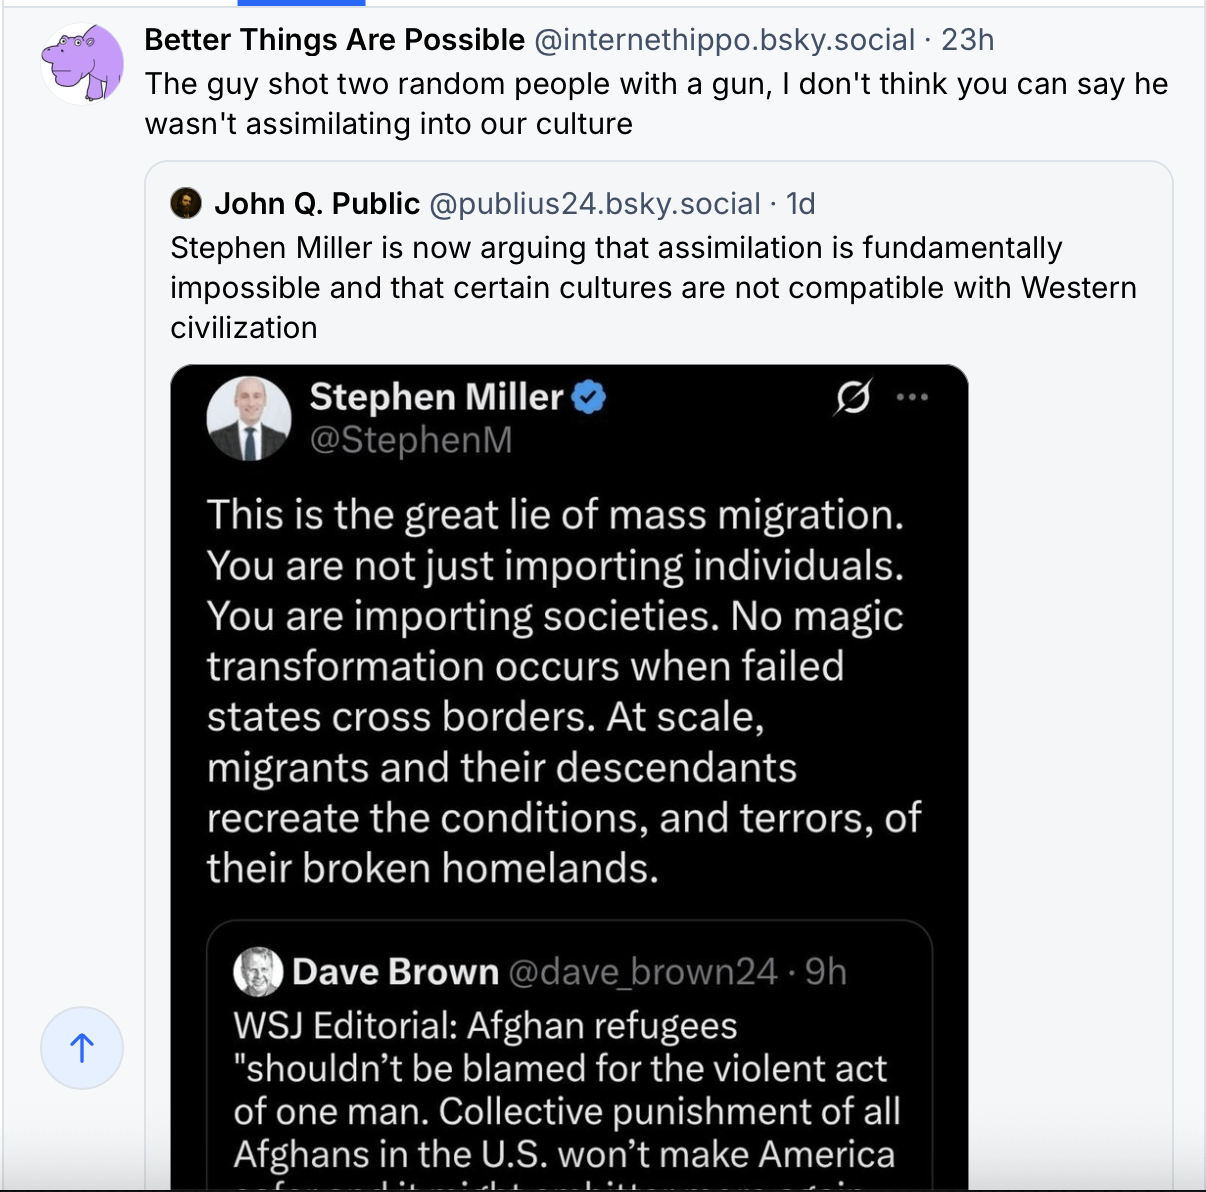Screen dimensions: 1206x1192
Task: Click the purple hippo profile avatar
Action: click(x=82, y=63)
